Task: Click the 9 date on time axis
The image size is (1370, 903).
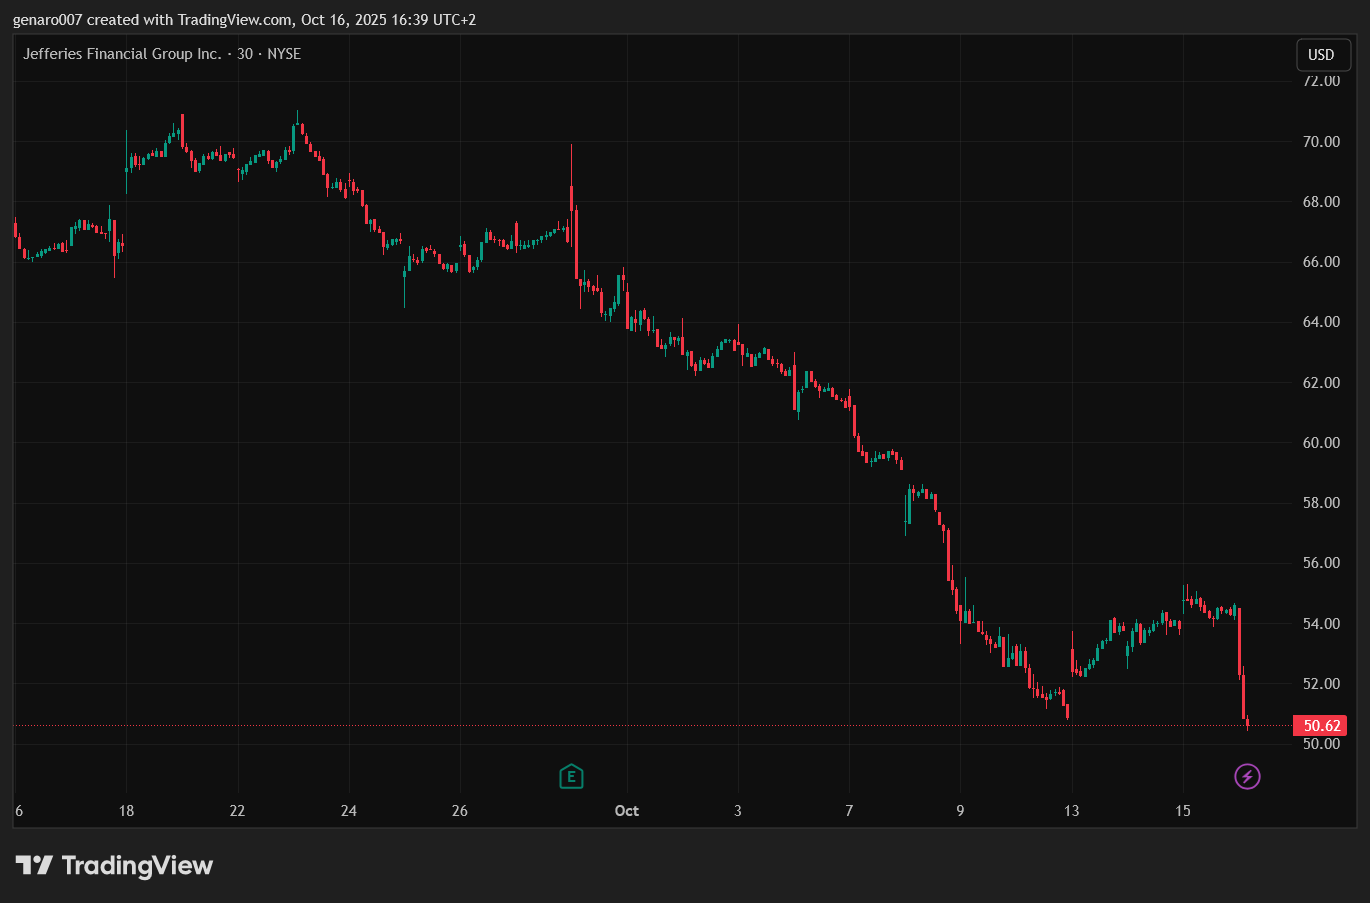Action: coord(960,811)
